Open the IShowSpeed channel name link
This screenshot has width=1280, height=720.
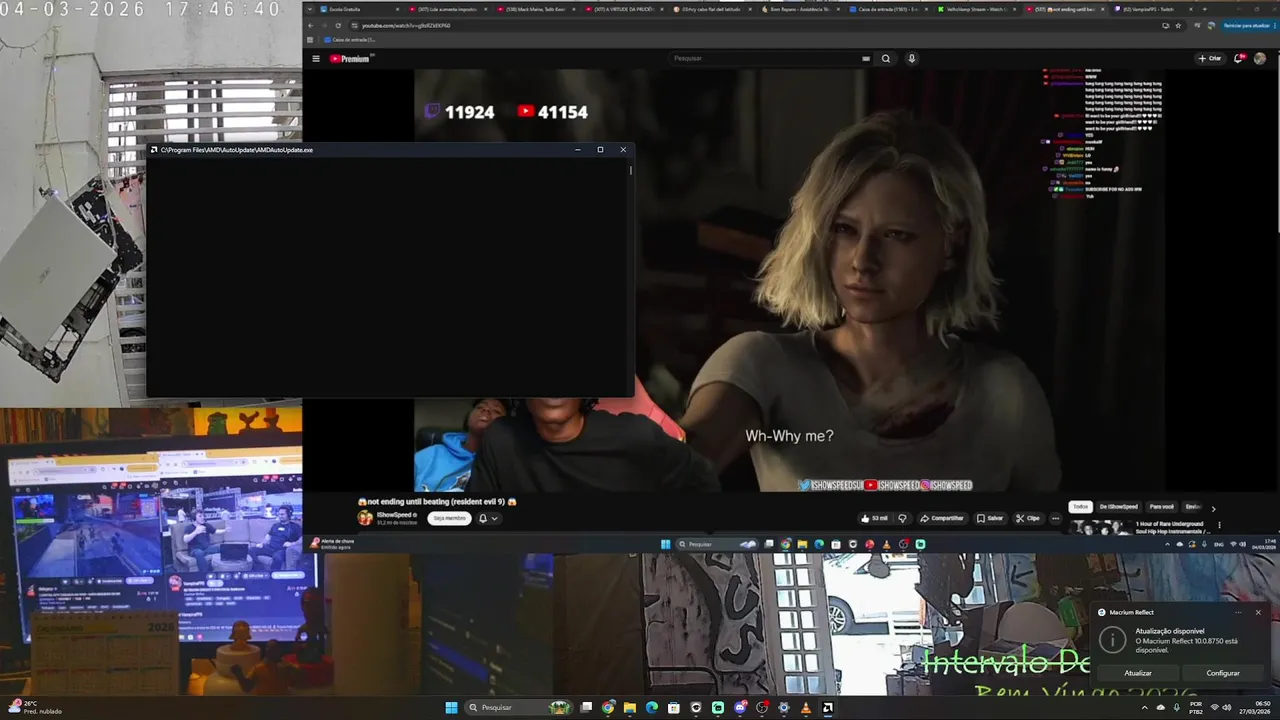[394, 515]
